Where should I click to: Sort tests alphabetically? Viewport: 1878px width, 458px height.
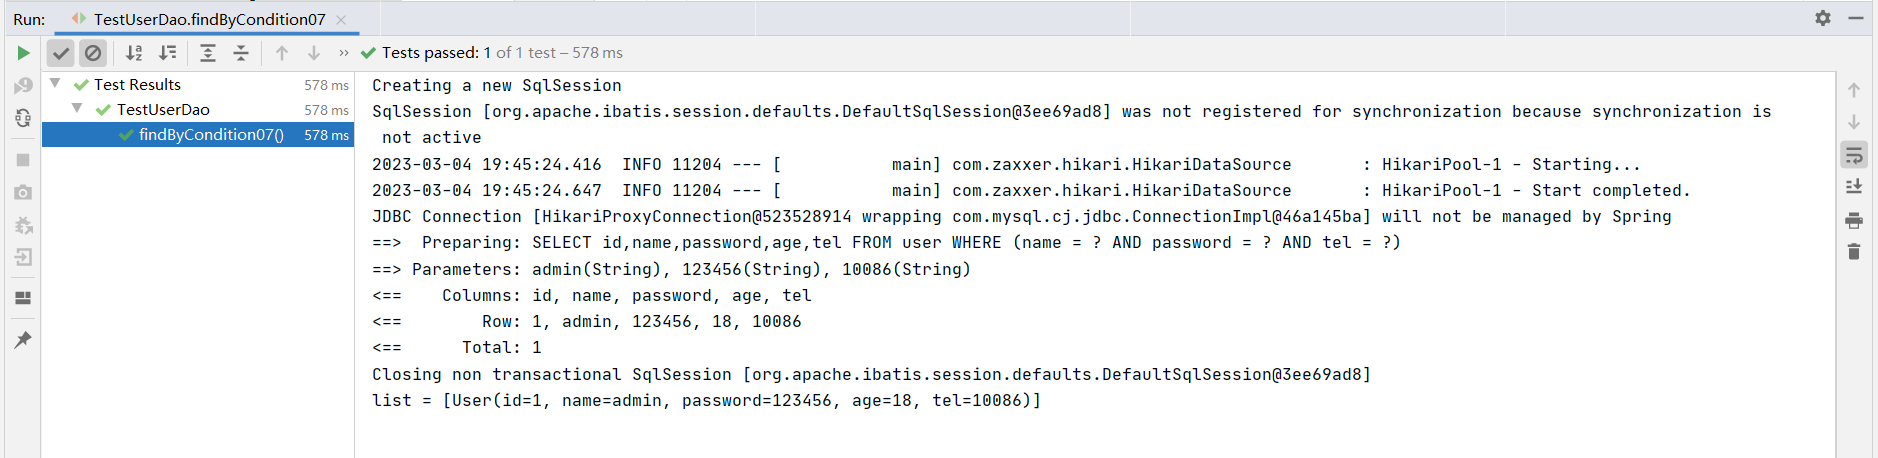(x=134, y=53)
